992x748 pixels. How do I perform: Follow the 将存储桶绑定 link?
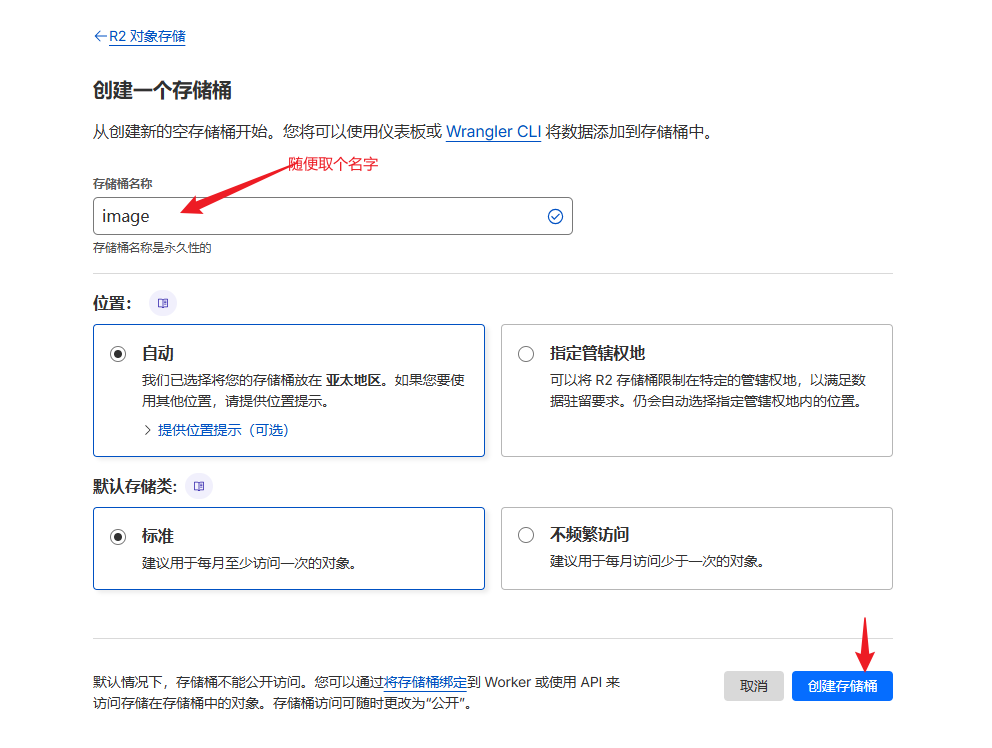425,682
